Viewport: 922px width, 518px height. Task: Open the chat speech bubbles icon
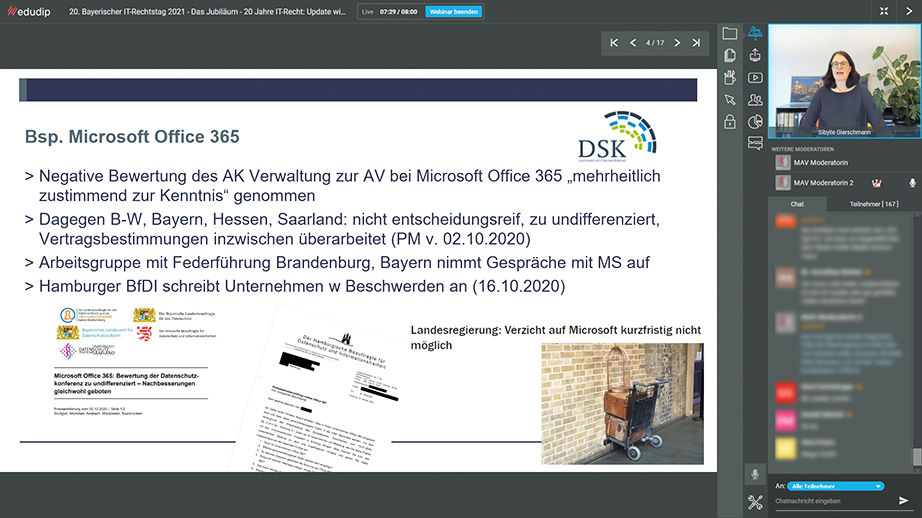click(755, 143)
